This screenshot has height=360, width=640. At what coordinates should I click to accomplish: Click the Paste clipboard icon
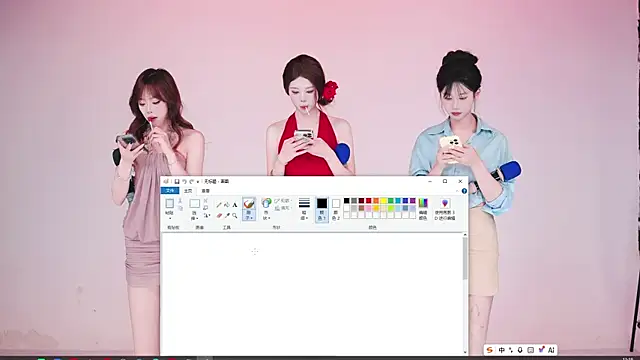[169, 203]
